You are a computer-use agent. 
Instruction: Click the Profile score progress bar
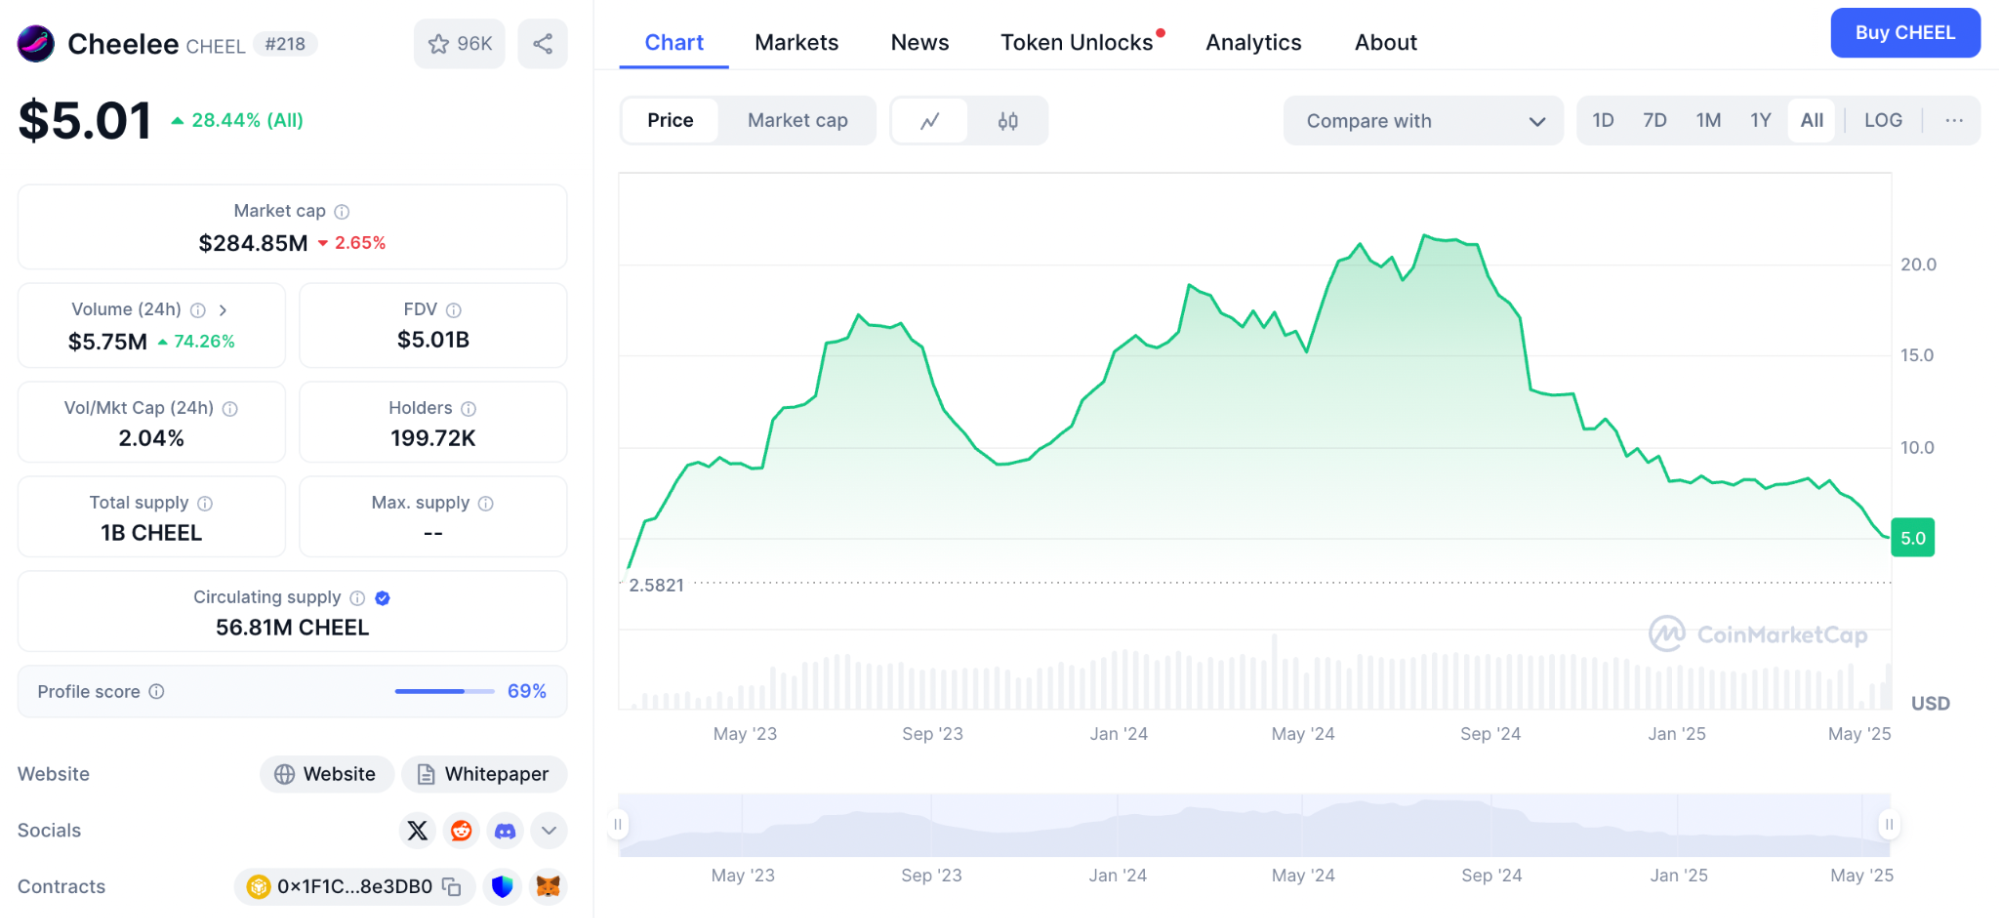(x=445, y=691)
